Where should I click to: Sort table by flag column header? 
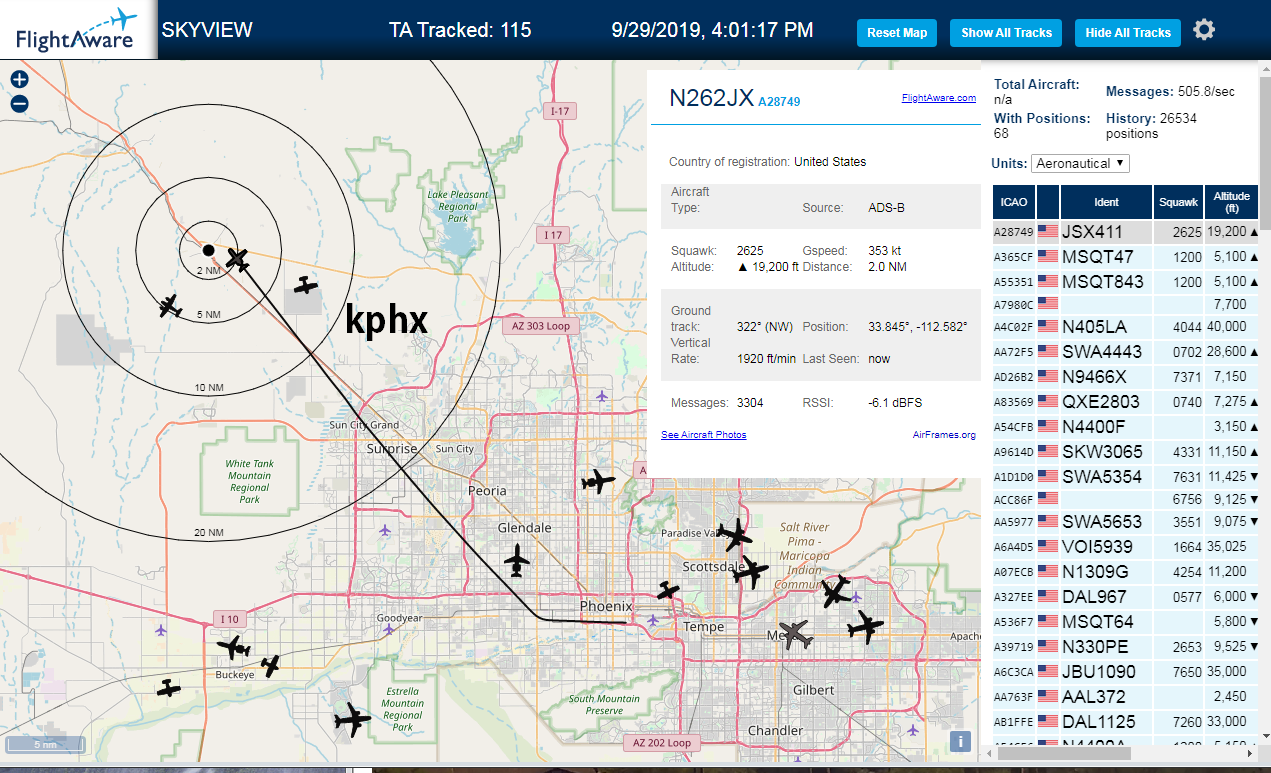tap(1047, 201)
